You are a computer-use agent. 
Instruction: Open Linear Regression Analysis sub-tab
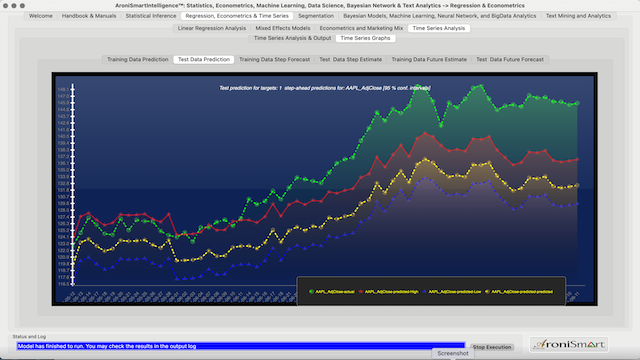click(212, 28)
